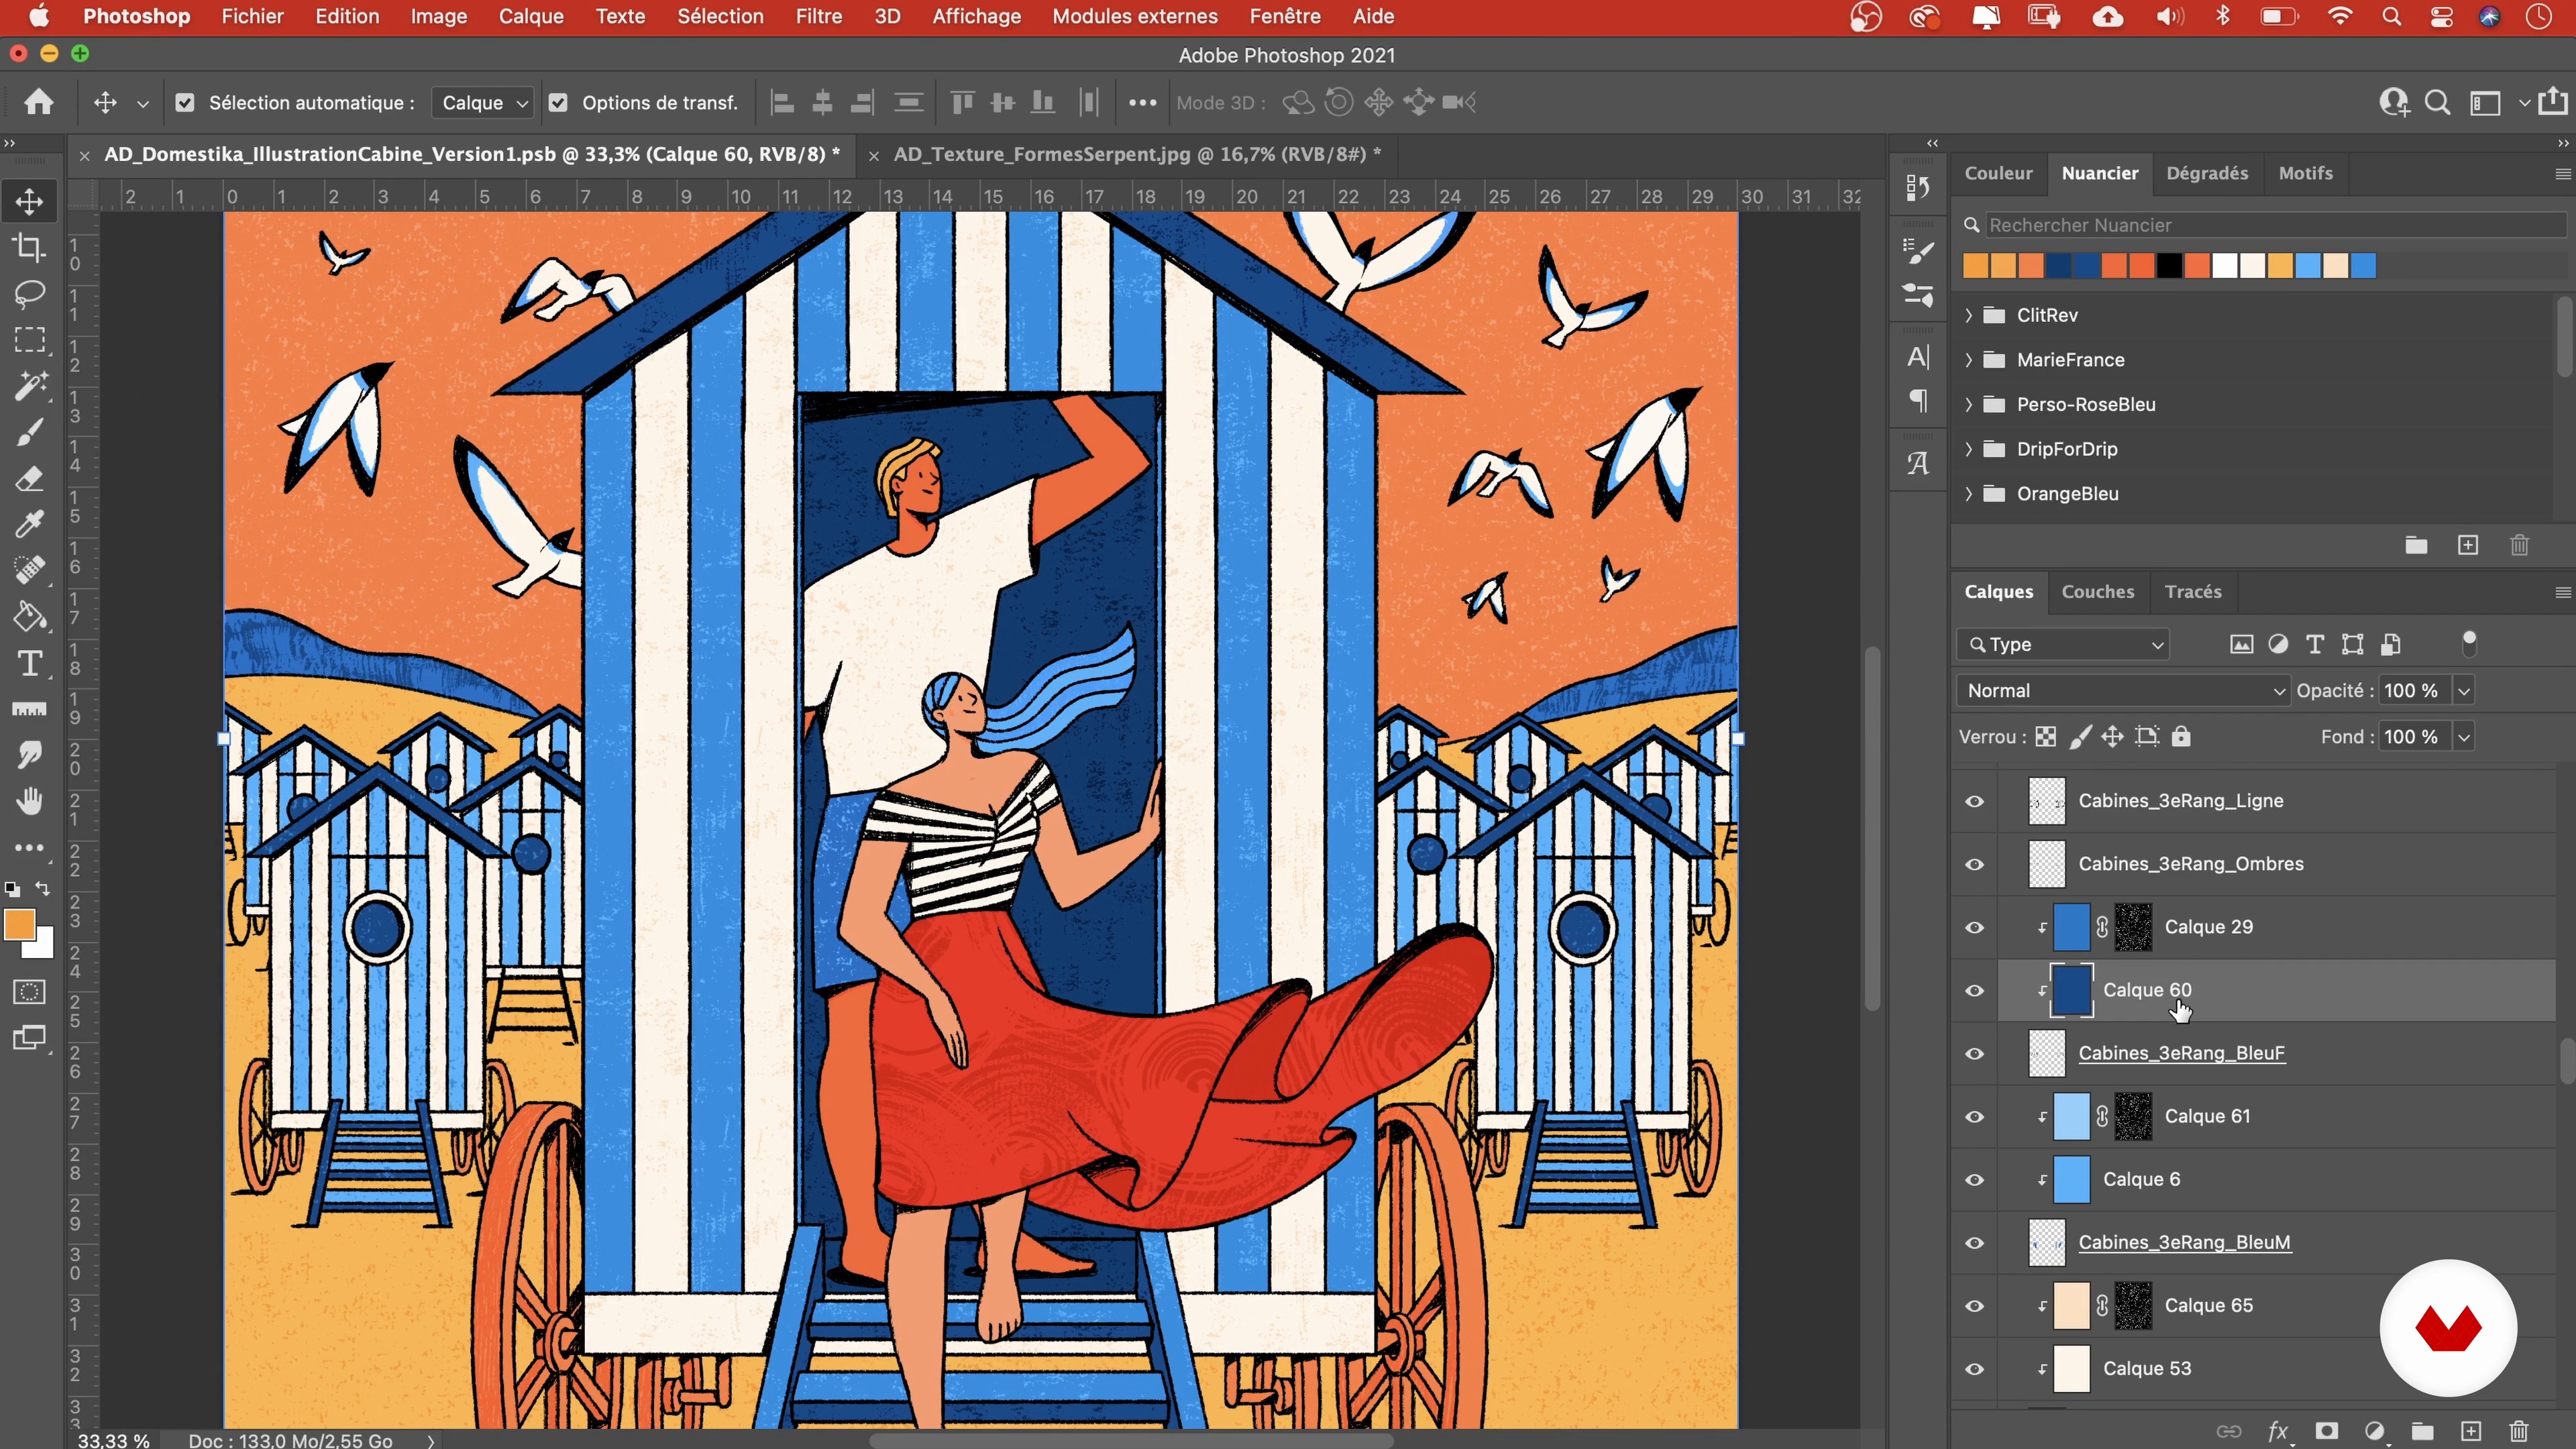Lock all attributes of layer

click(x=2181, y=737)
